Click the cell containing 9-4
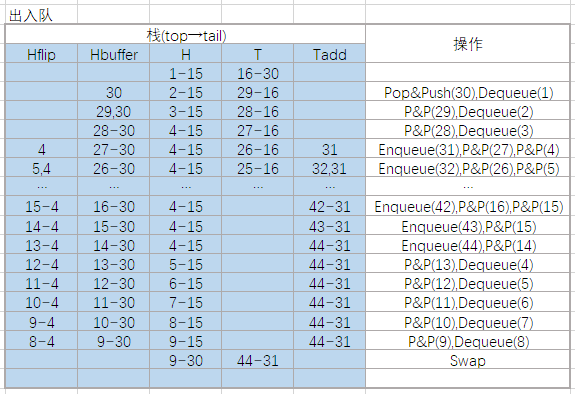The height and width of the screenshot is (394, 575). tap(41, 322)
